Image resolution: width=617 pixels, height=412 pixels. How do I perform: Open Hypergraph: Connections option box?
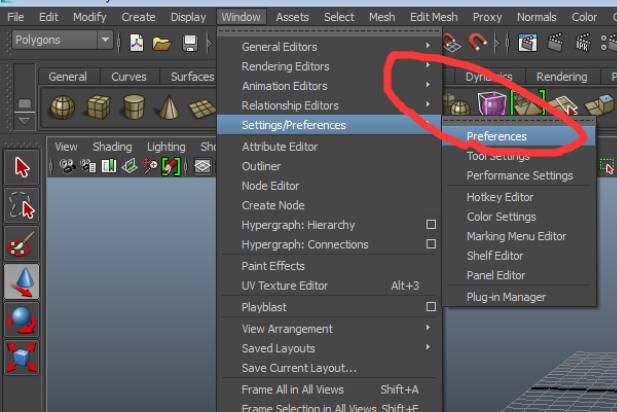[431, 244]
